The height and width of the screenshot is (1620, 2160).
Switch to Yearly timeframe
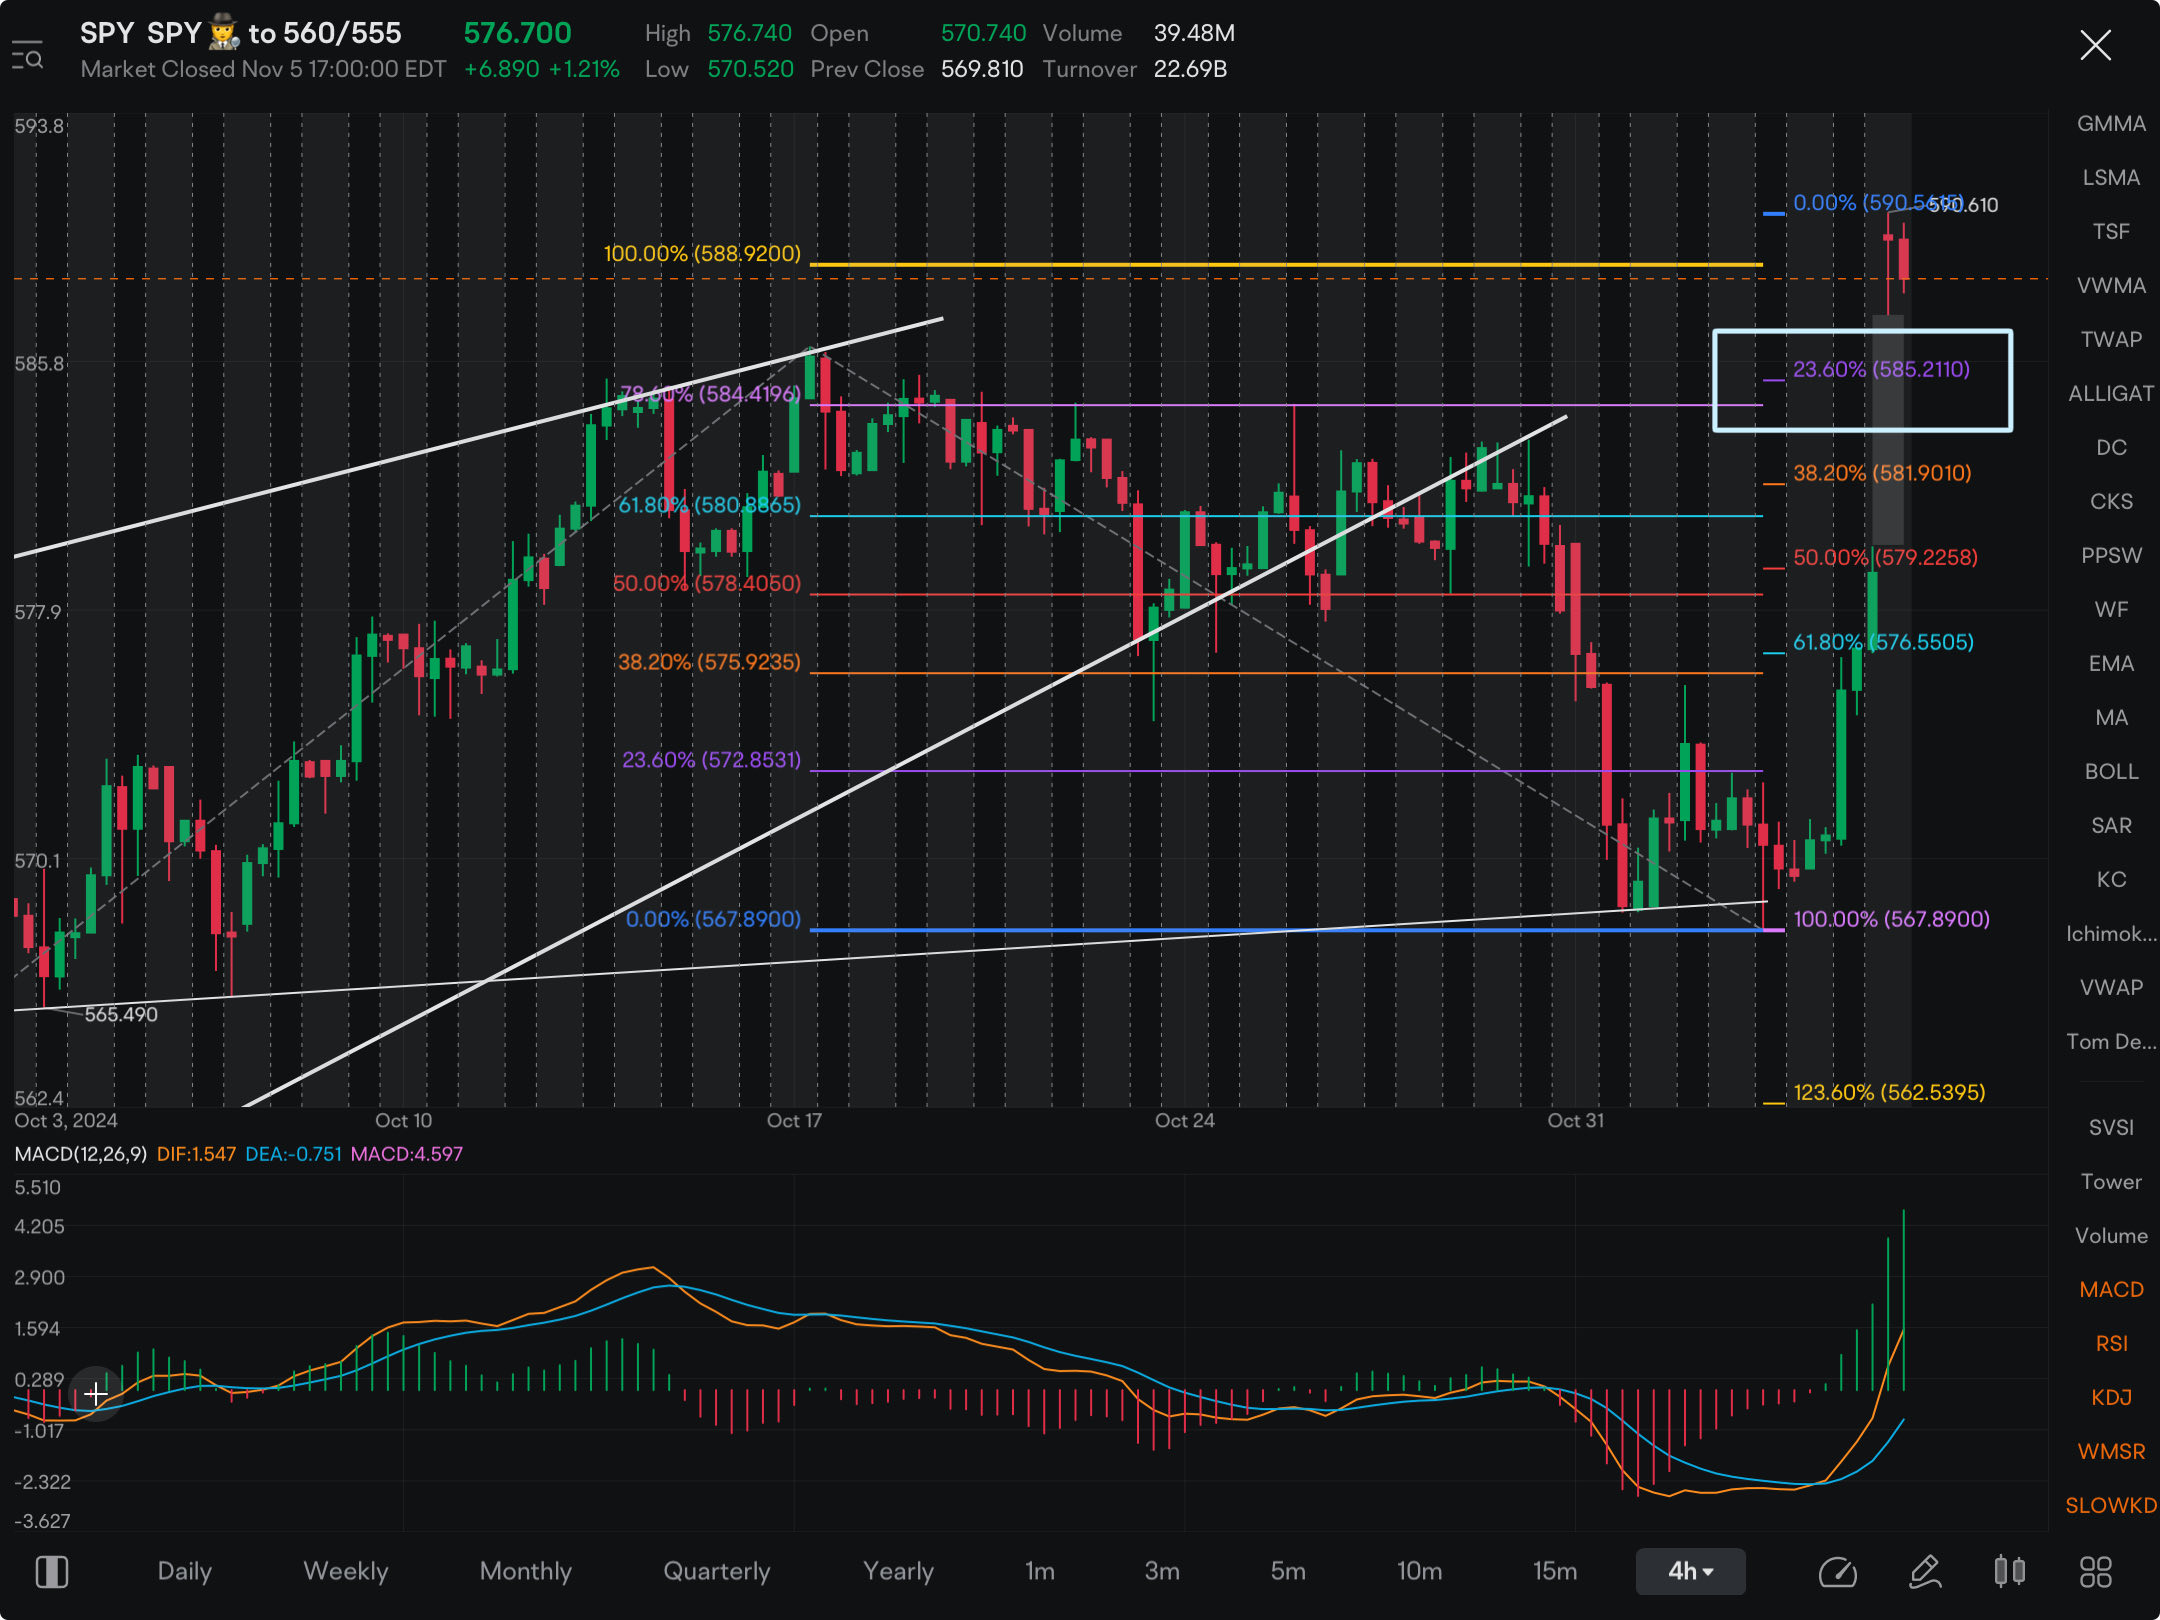[x=899, y=1571]
